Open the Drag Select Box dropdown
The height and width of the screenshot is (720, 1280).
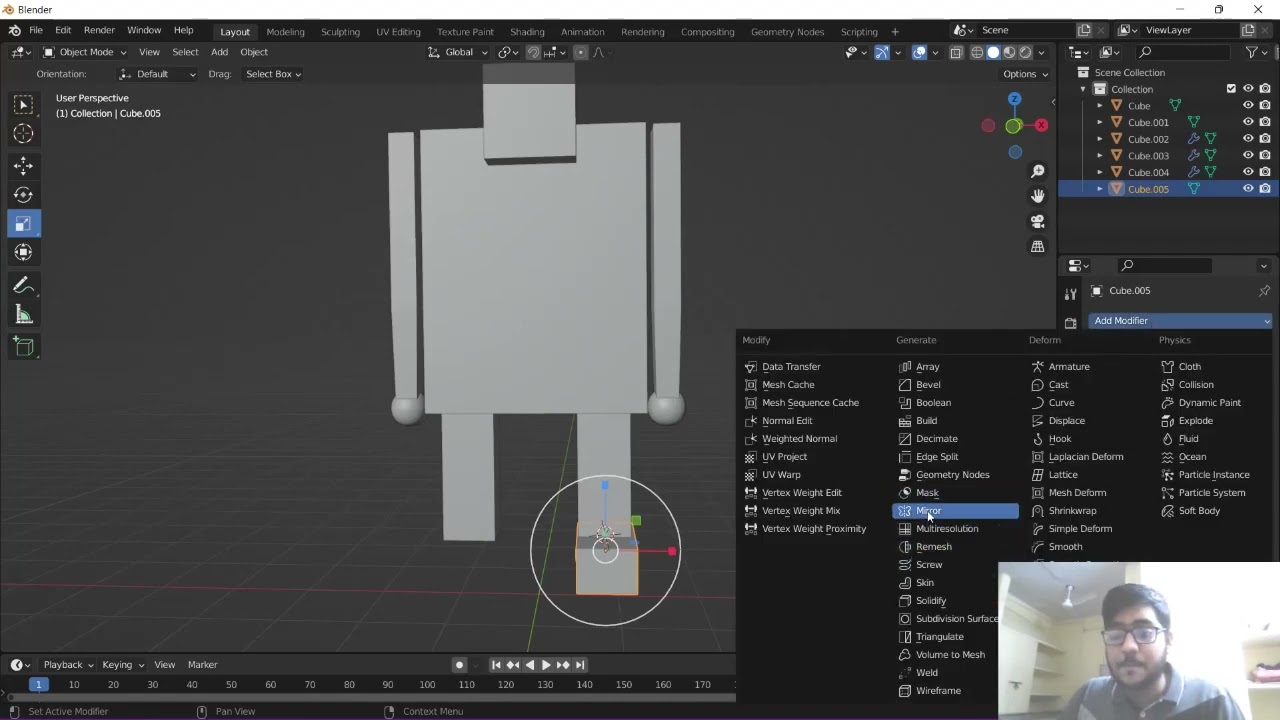click(x=273, y=74)
